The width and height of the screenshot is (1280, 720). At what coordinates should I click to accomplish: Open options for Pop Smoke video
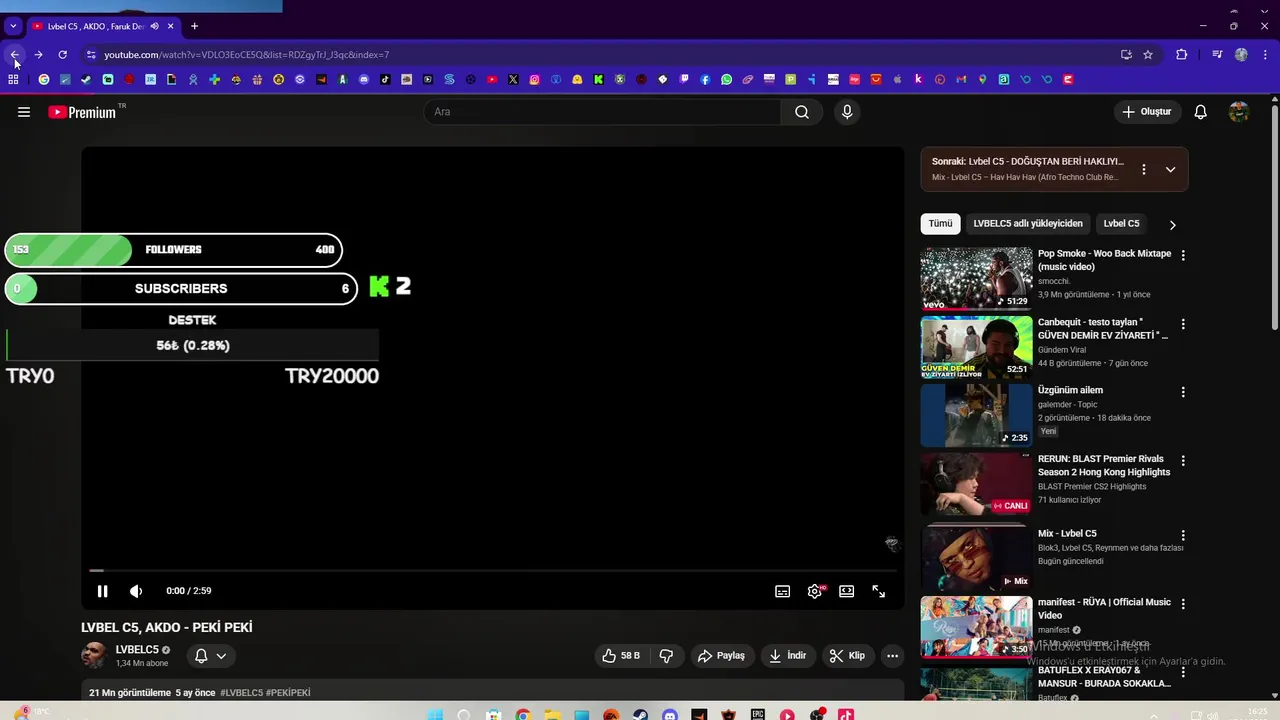[x=1183, y=256]
